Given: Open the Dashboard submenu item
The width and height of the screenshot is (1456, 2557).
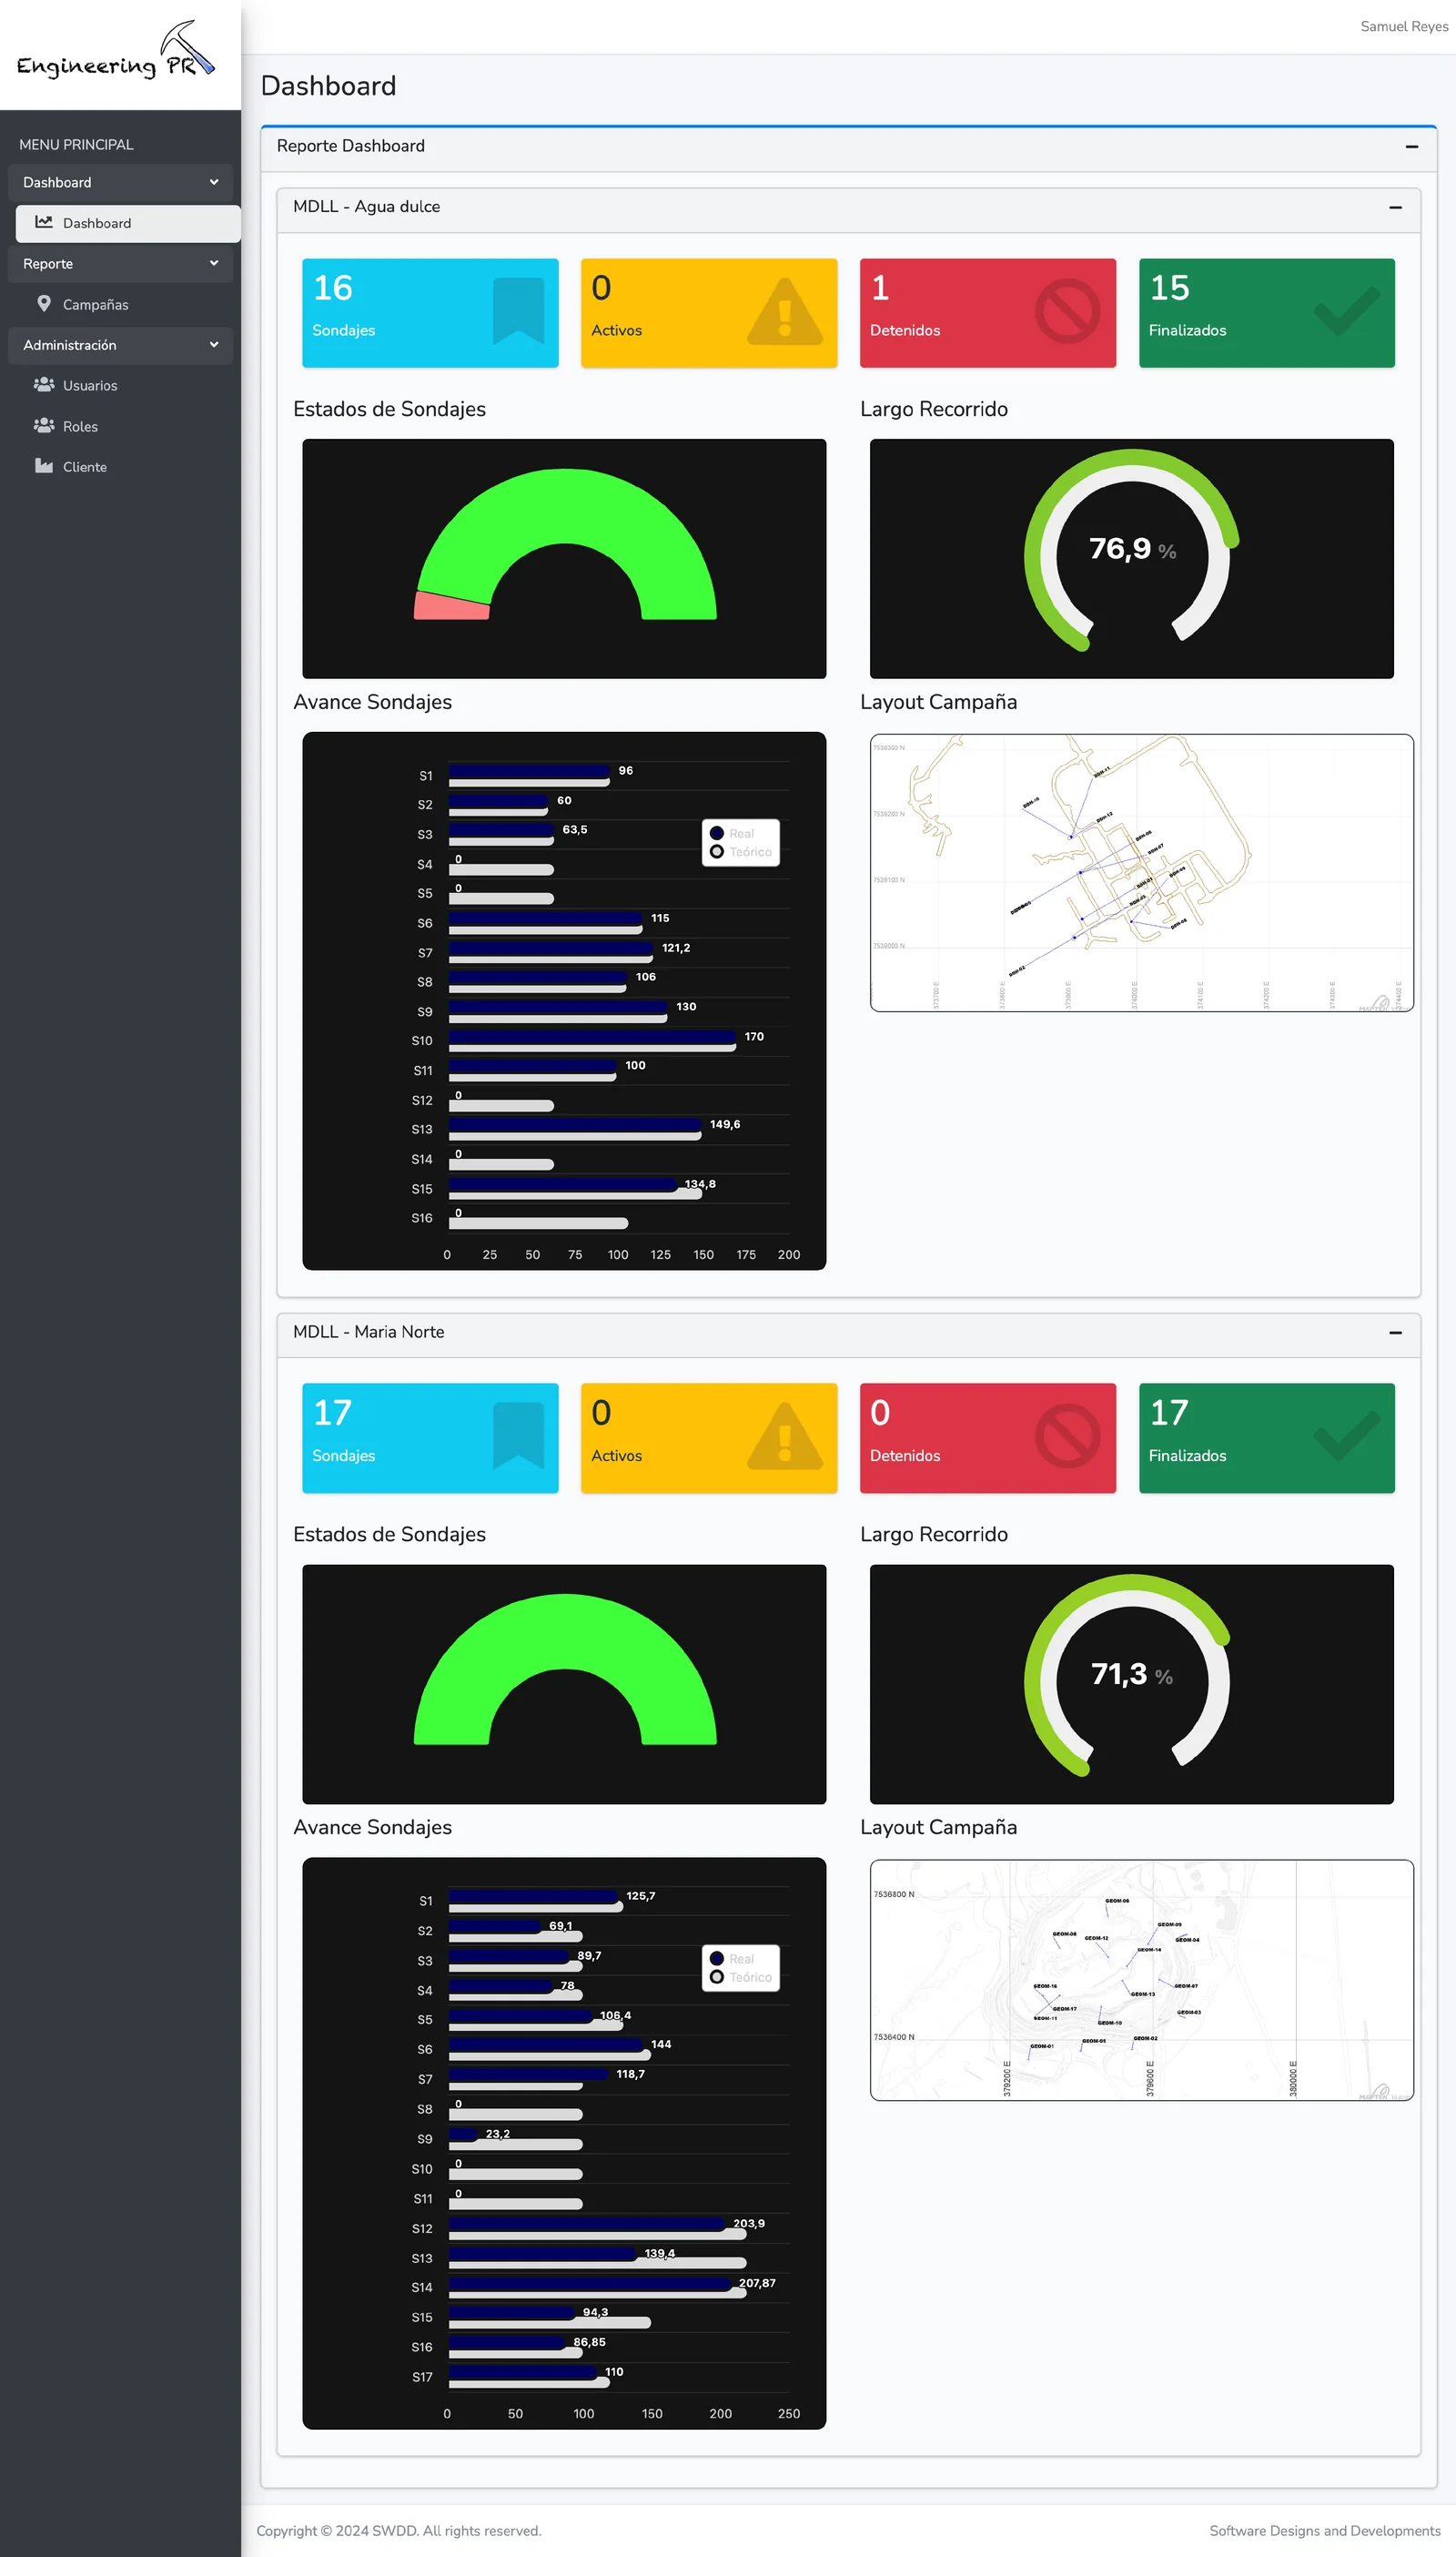Looking at the screenshot, I should click(x=128, y=223).
